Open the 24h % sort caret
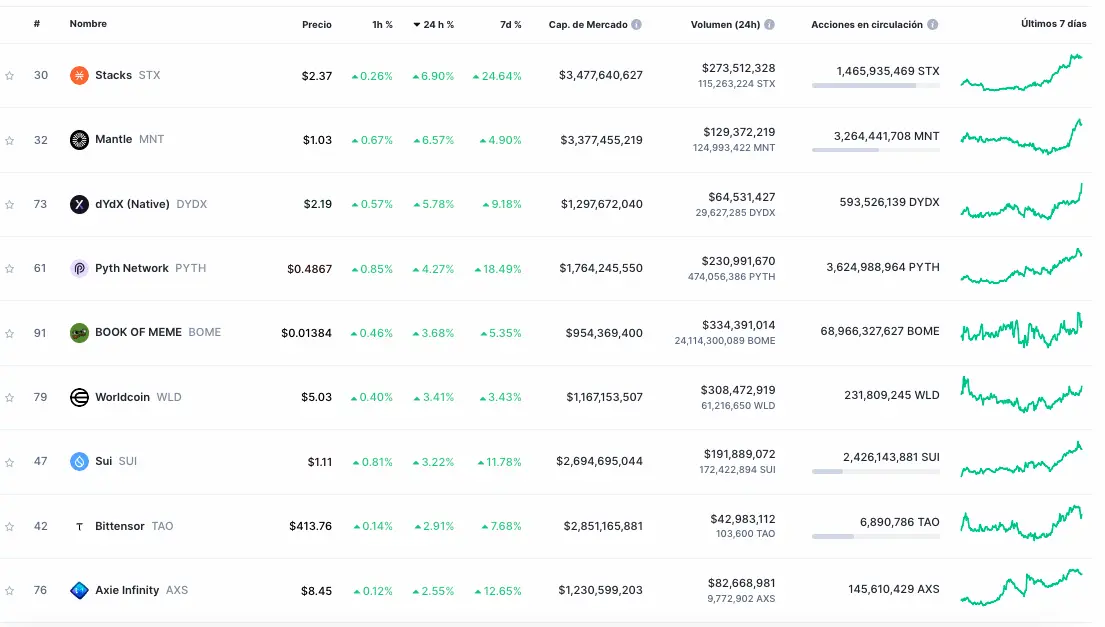 pos(419,24)
